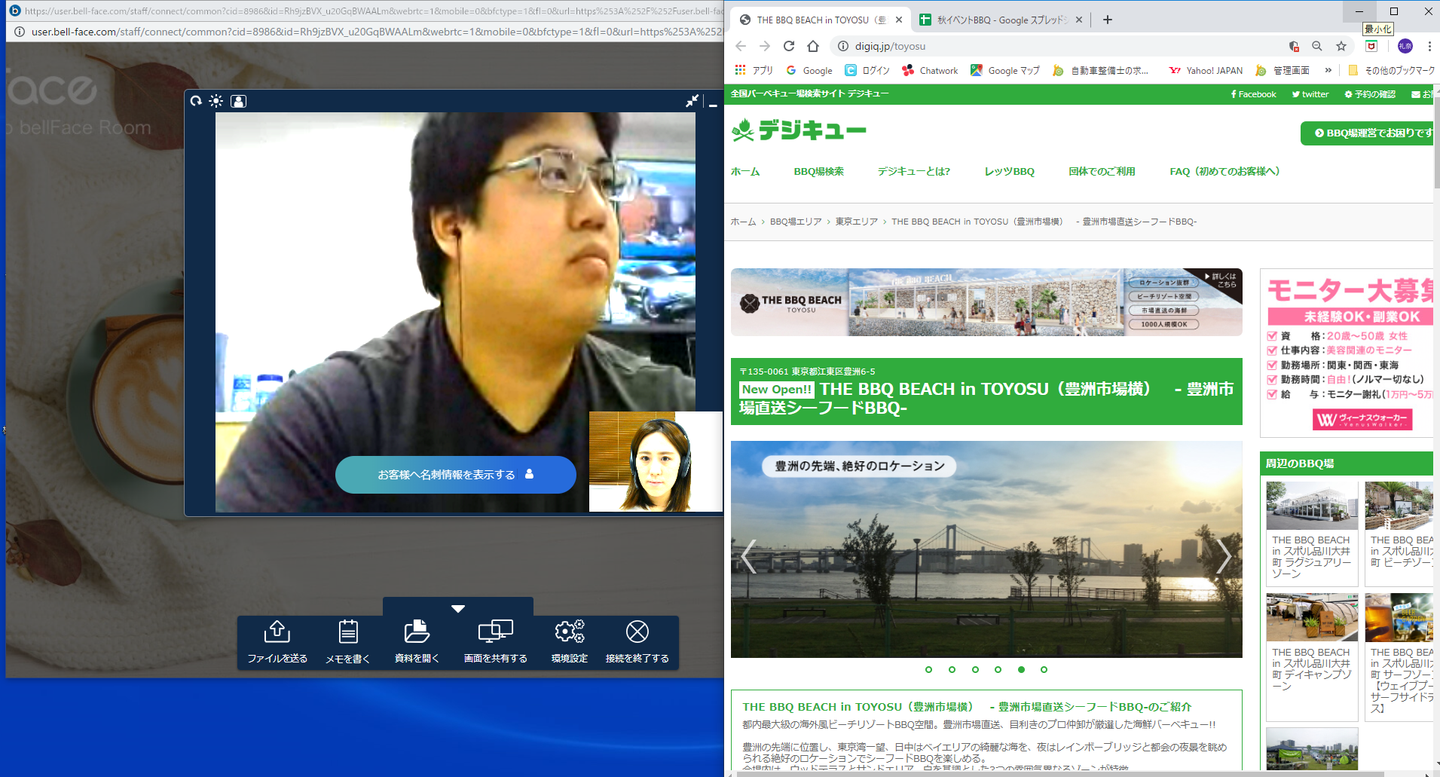Advance the photo slideshow with right arrow
Viewport: 1440px width, 777px height.
click(1223, 556)
